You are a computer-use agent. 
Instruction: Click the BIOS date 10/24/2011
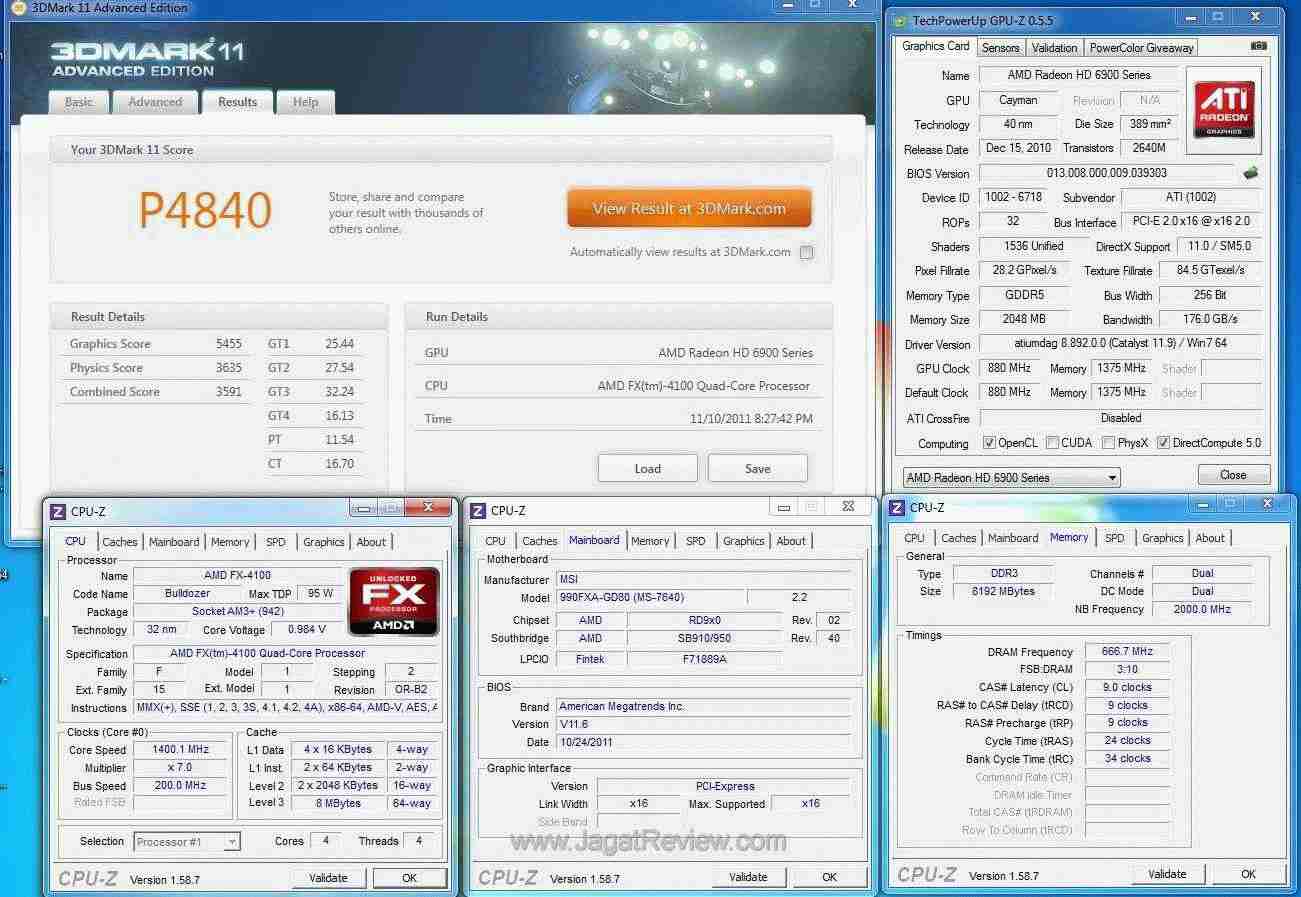tap(703, 742)
